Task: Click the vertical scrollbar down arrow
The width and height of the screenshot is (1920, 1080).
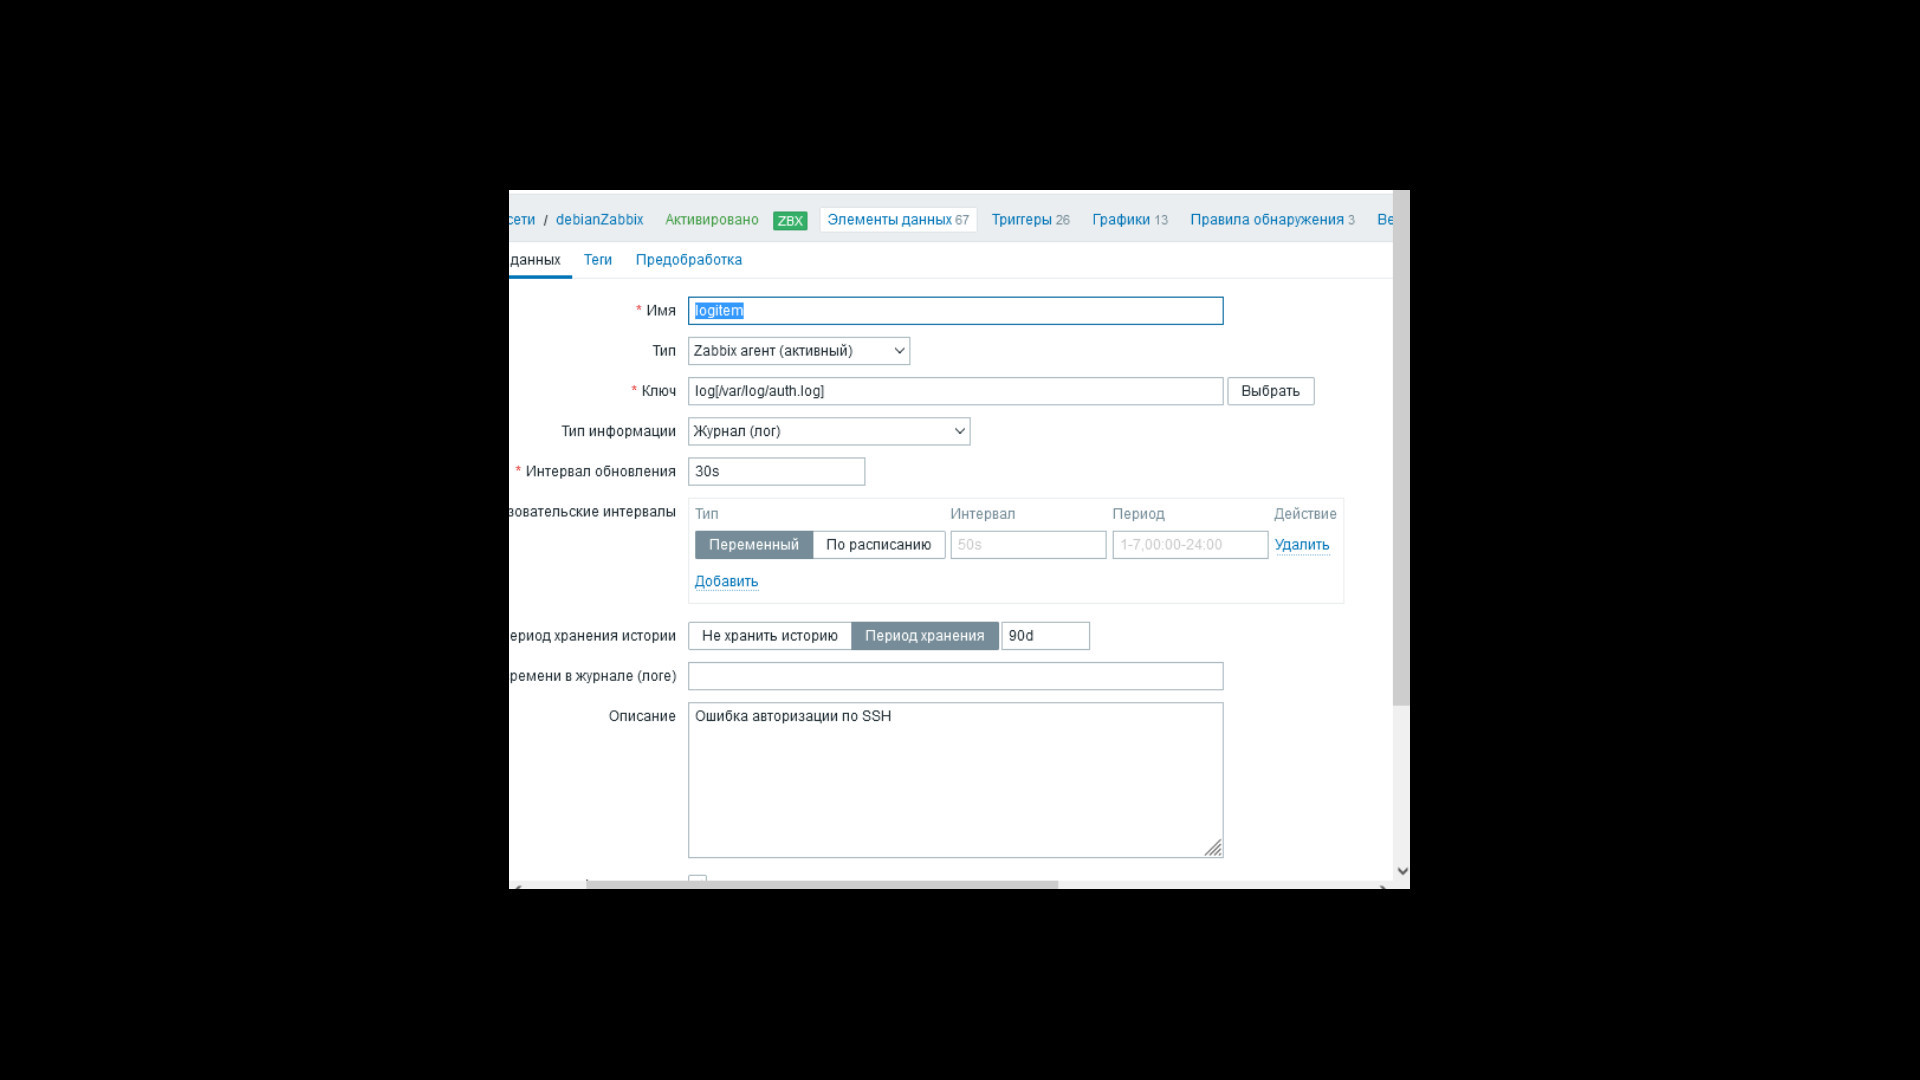Action: pos(1401,871)
